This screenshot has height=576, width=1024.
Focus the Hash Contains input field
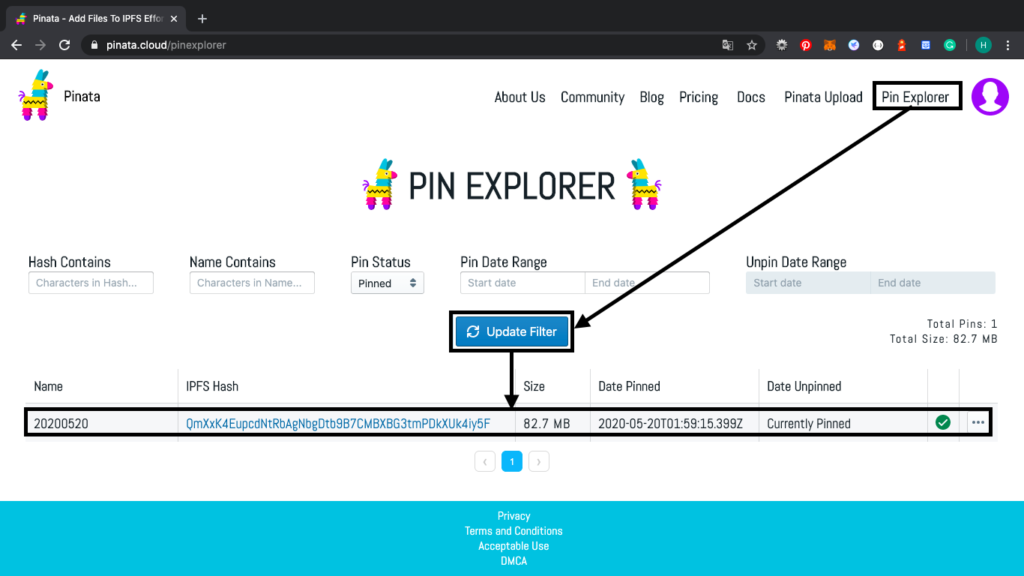91,283
